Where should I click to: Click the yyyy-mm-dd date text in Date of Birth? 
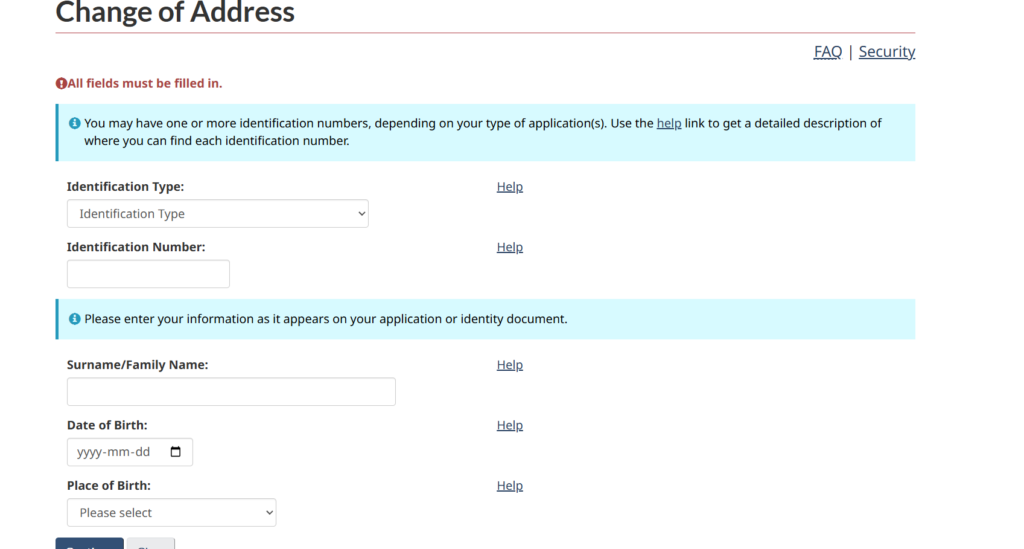click(x=113, y=452)
